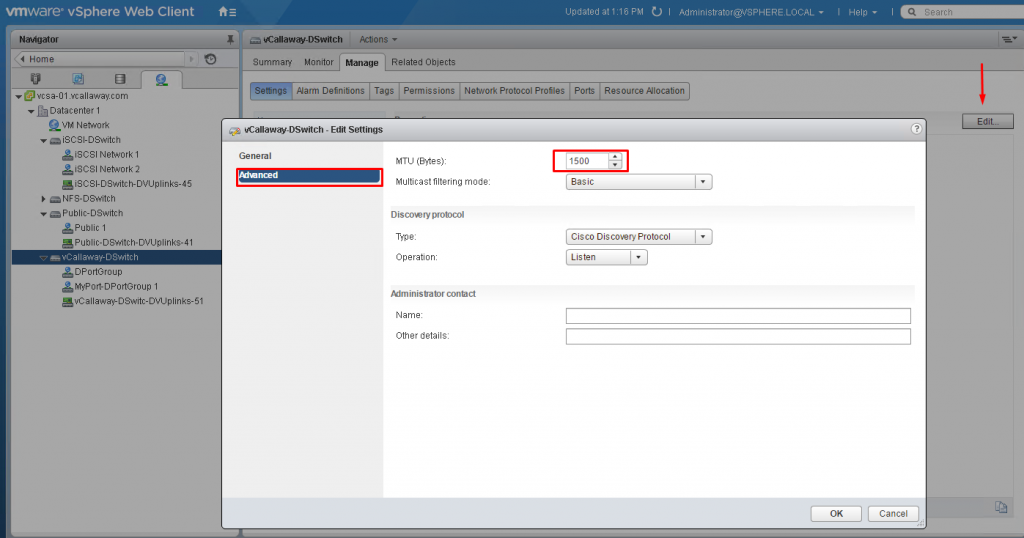Image resolution: width=1024 pixels, height=538 pixels.
Task: Collapse vcsa-01.vcallaway.com tree node
Action: pos(18,96)
